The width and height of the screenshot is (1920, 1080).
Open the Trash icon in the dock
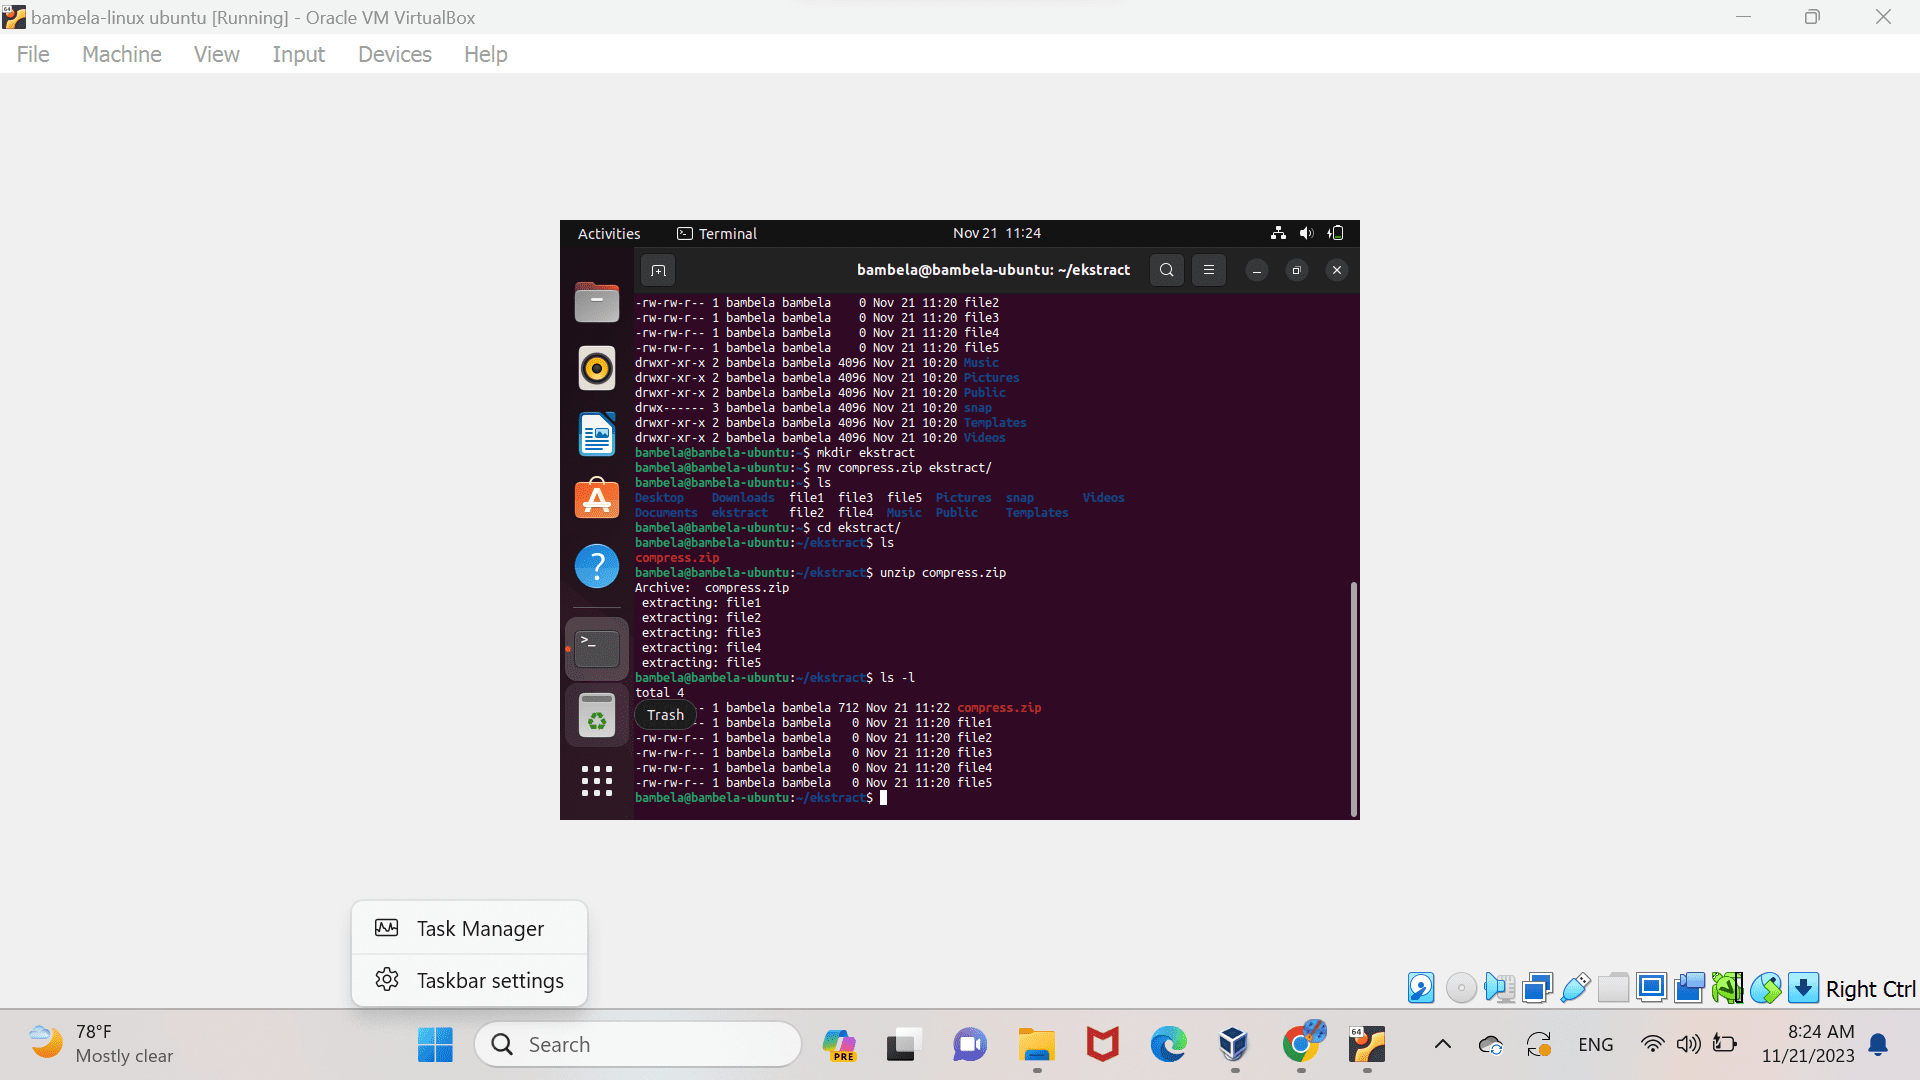[597, 716]
